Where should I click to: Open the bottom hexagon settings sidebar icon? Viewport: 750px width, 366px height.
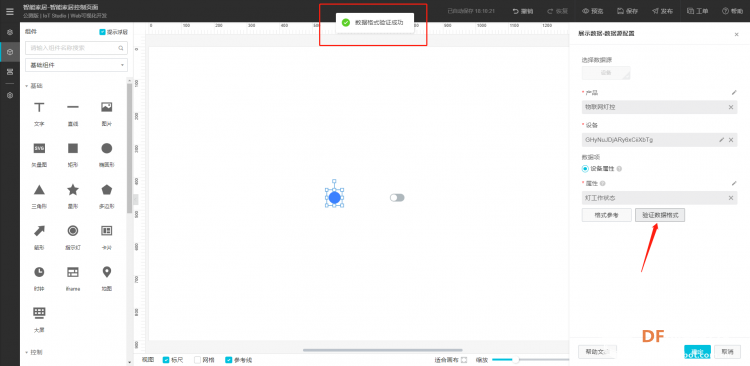click(x=10, y=95)
